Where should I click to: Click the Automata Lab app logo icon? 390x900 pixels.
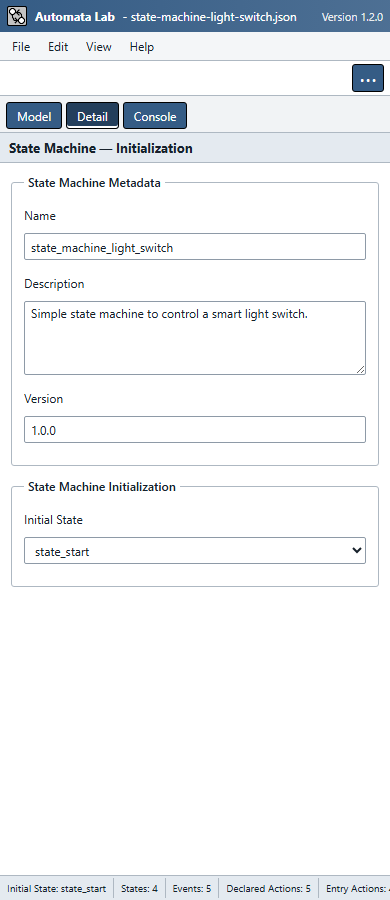17,16
